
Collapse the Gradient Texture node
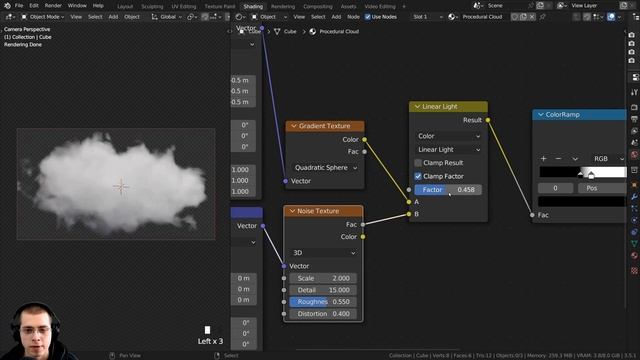coord(294,126)
